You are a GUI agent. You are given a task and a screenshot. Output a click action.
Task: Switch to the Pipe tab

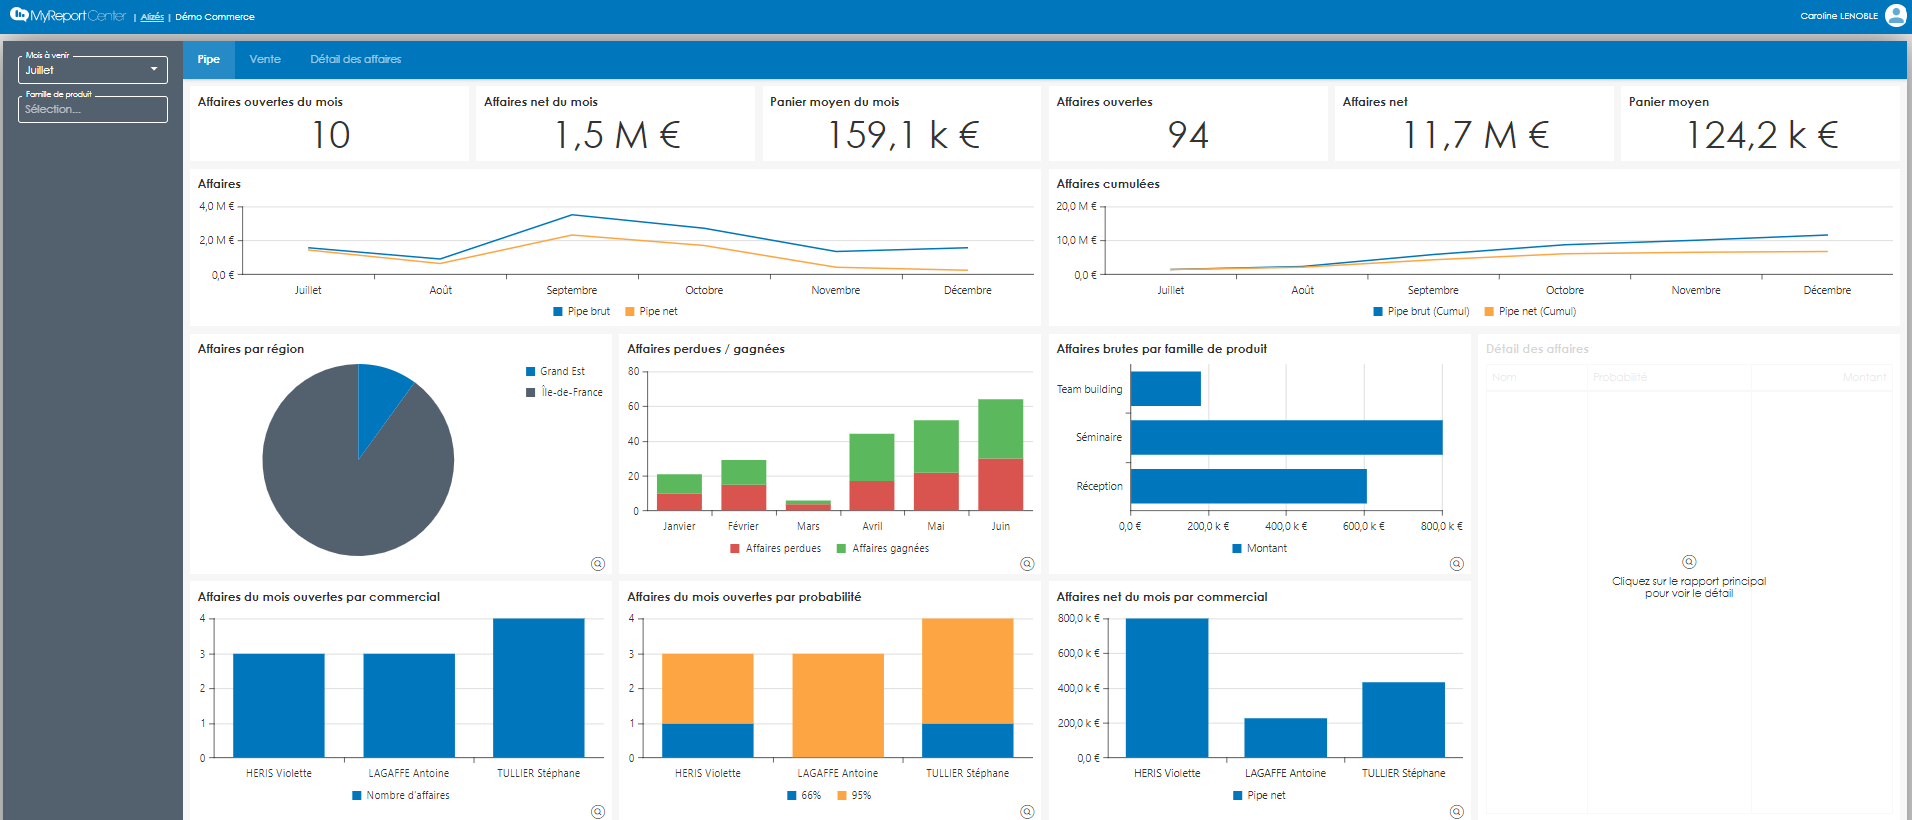(208, 59)
